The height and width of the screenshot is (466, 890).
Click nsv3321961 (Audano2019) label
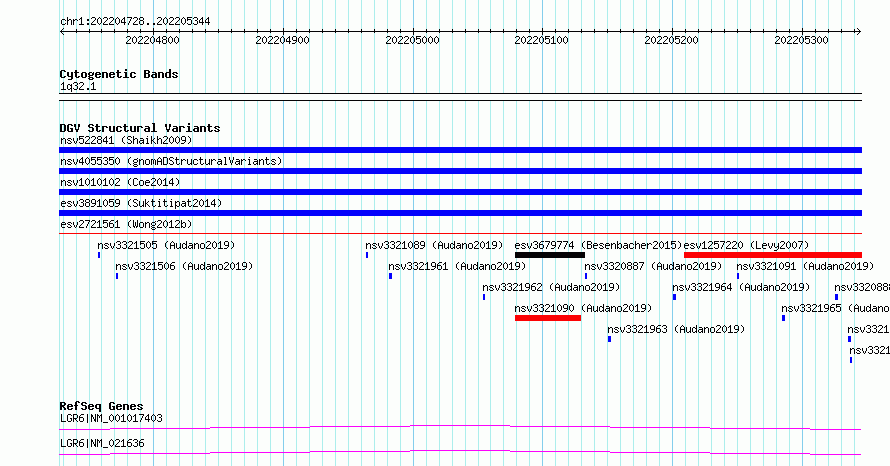(x=457, y=266)
